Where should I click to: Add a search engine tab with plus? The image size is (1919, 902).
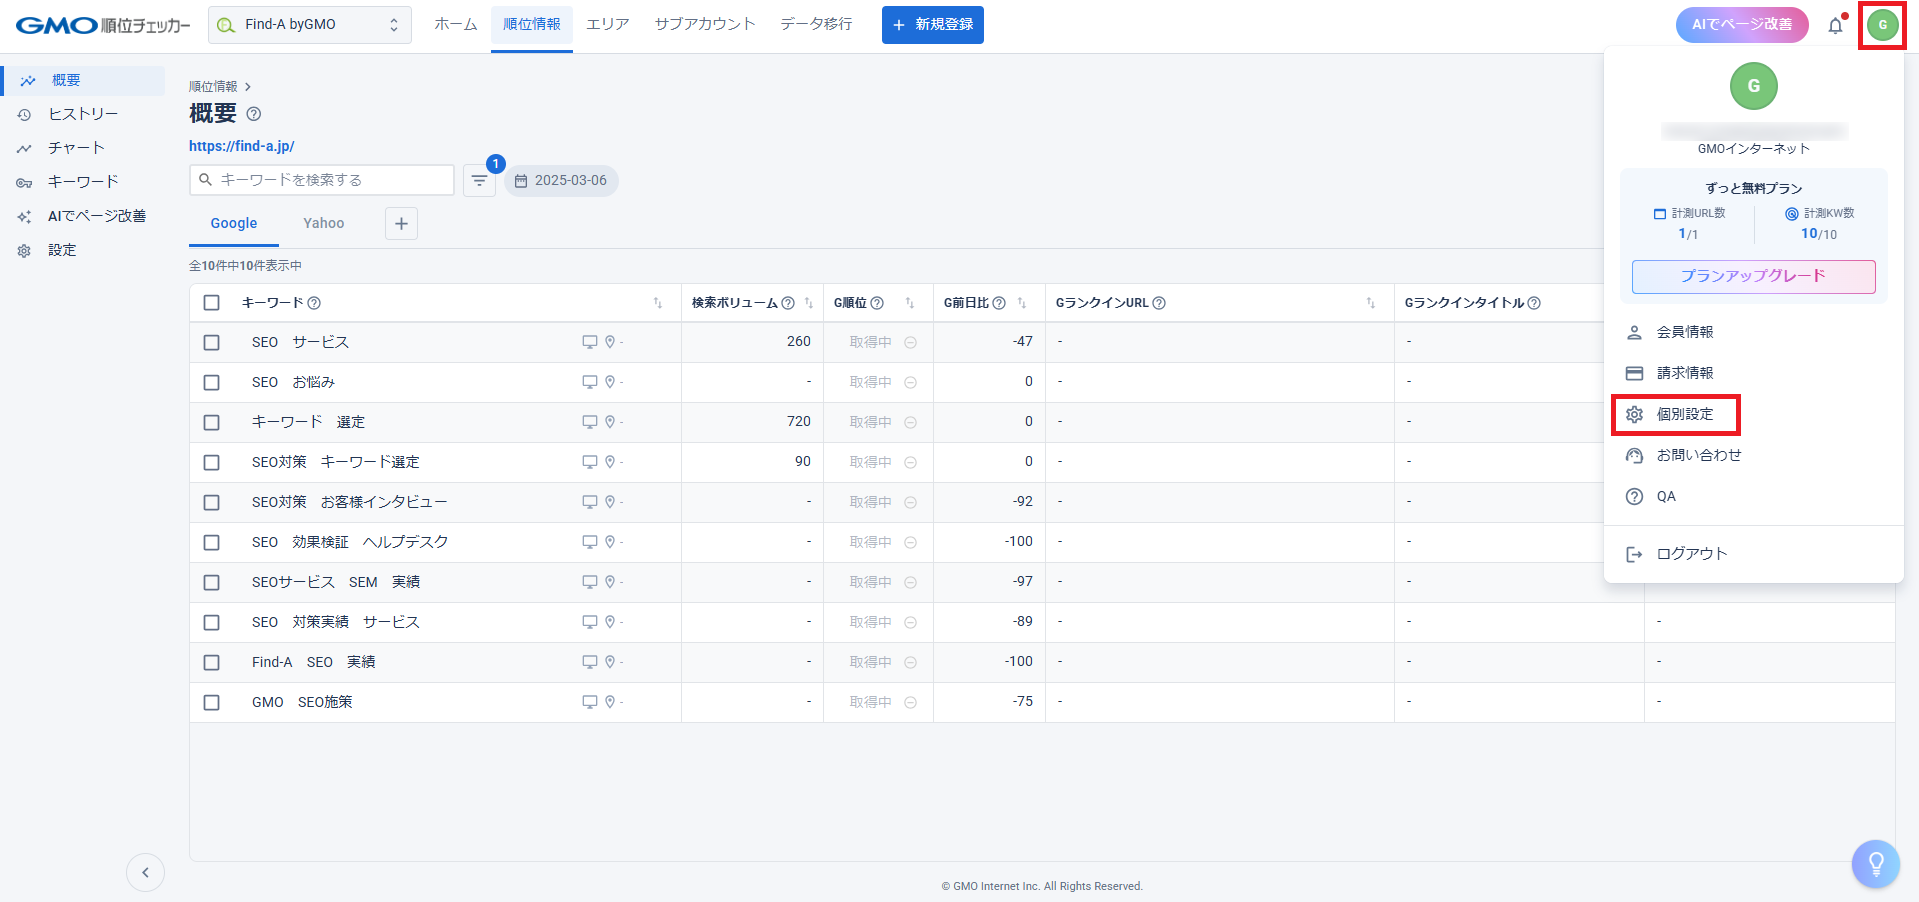pos(401,224)
